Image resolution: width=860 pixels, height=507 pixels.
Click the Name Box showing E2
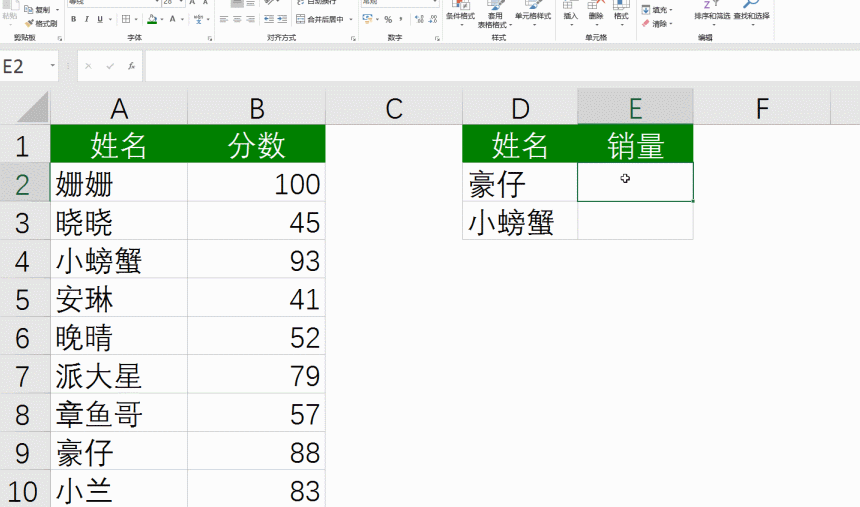[x=24, y=66]
